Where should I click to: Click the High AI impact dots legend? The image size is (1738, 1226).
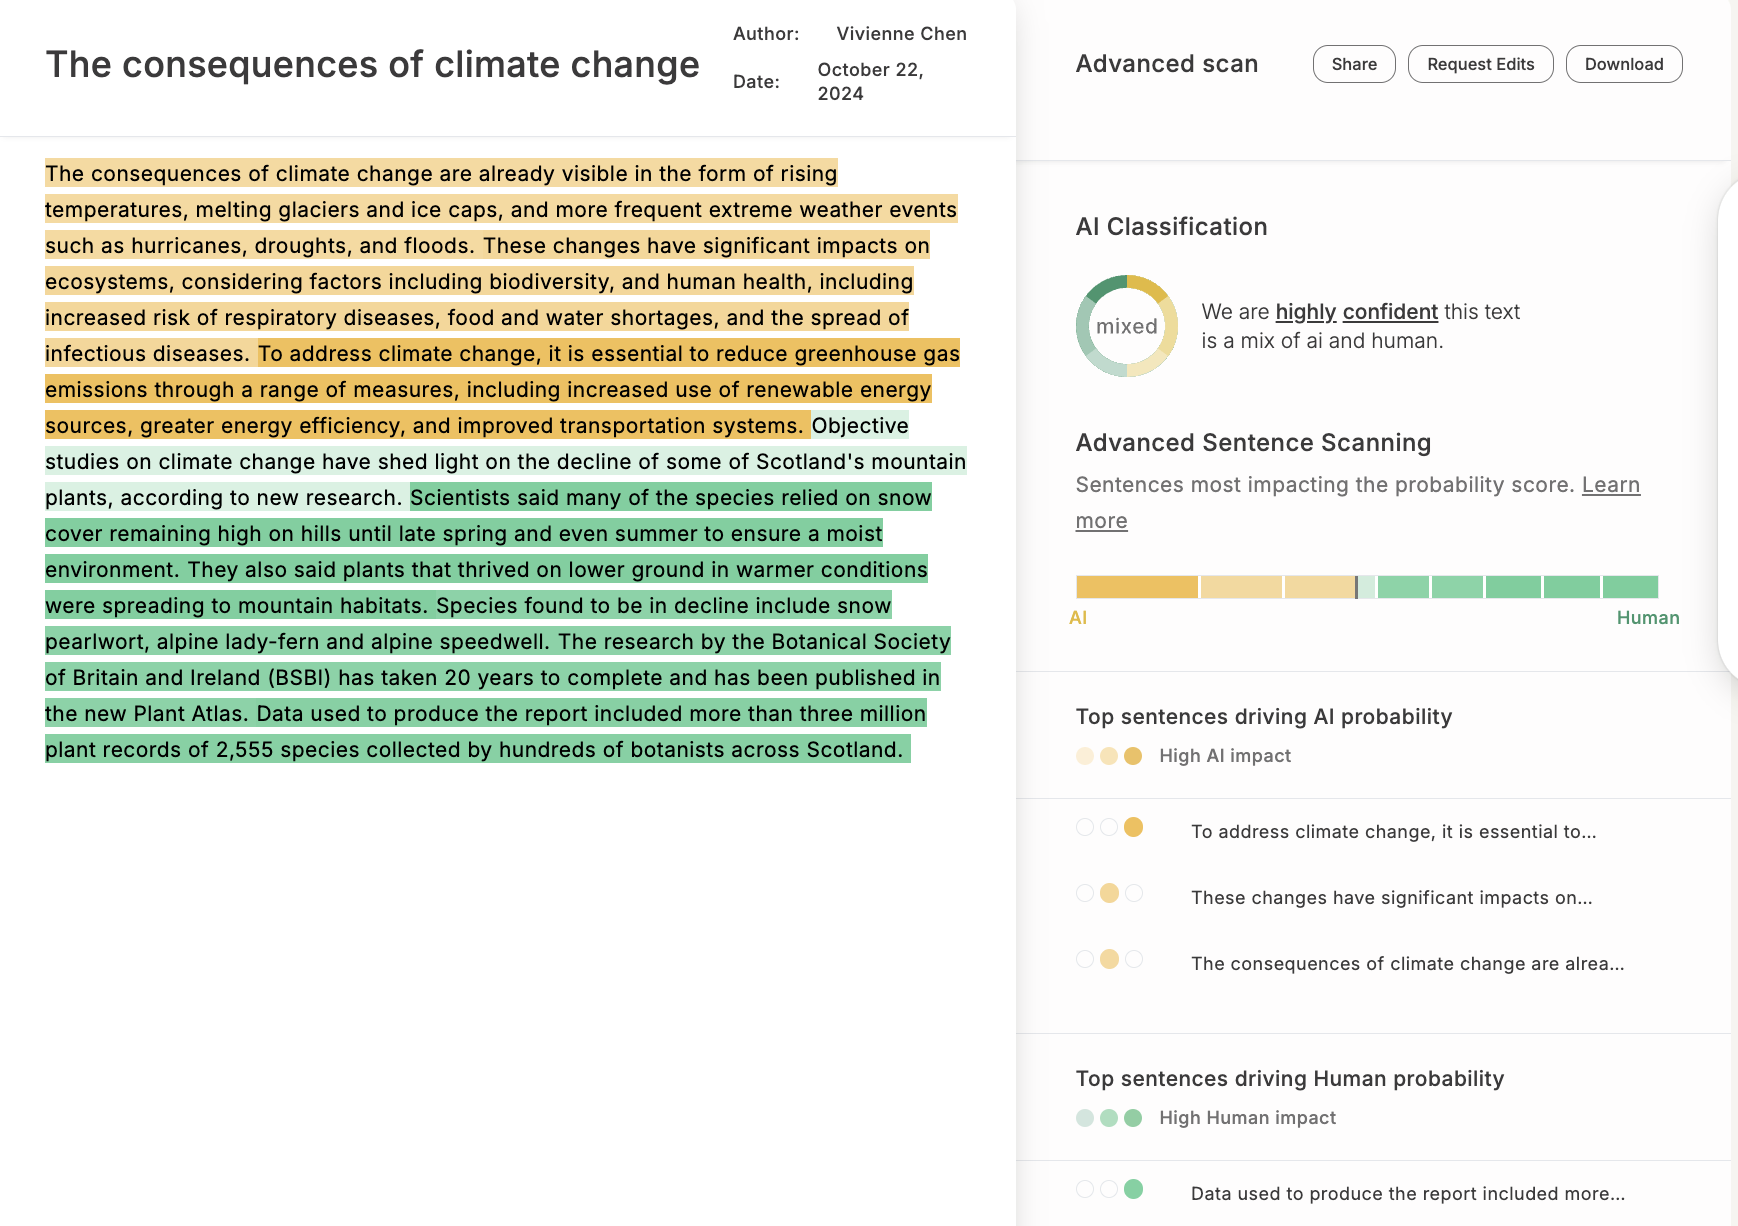coord(1108,756)
